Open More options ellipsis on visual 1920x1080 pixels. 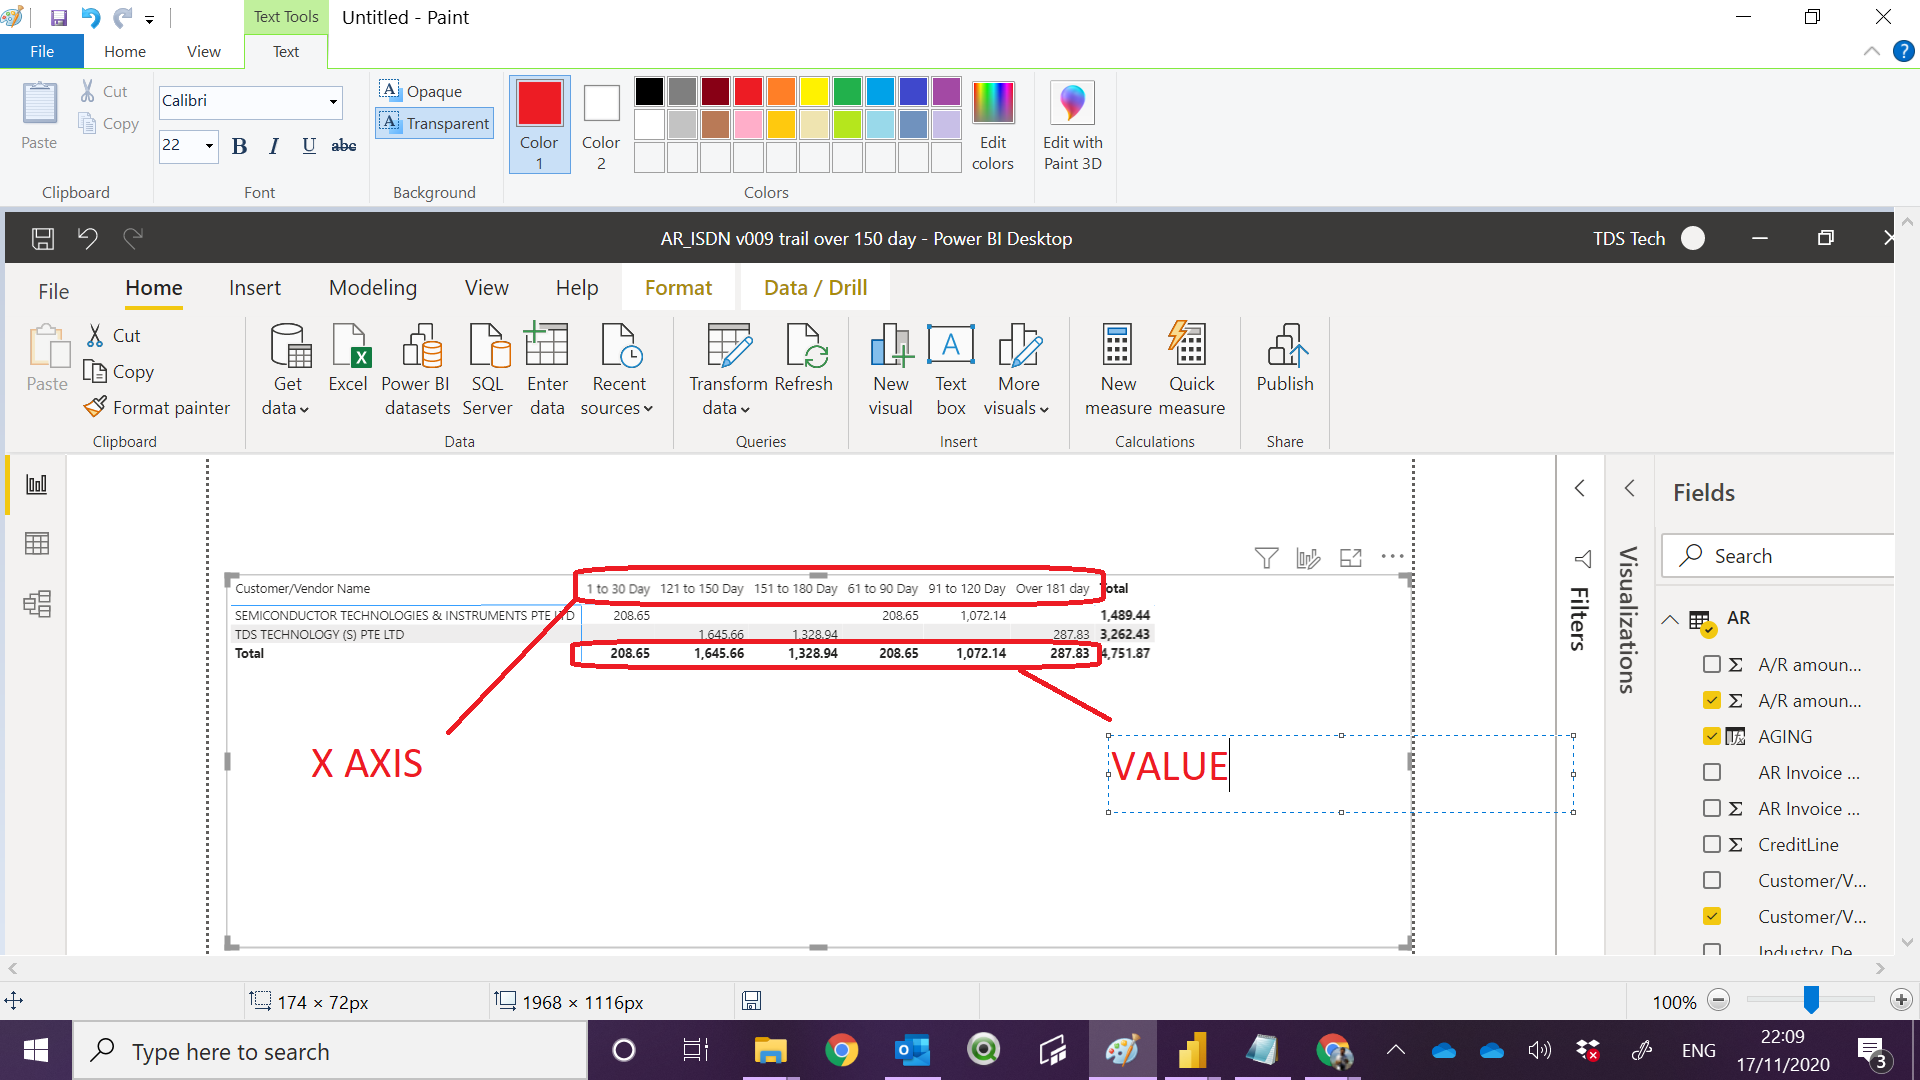[x=1392, y=556]
